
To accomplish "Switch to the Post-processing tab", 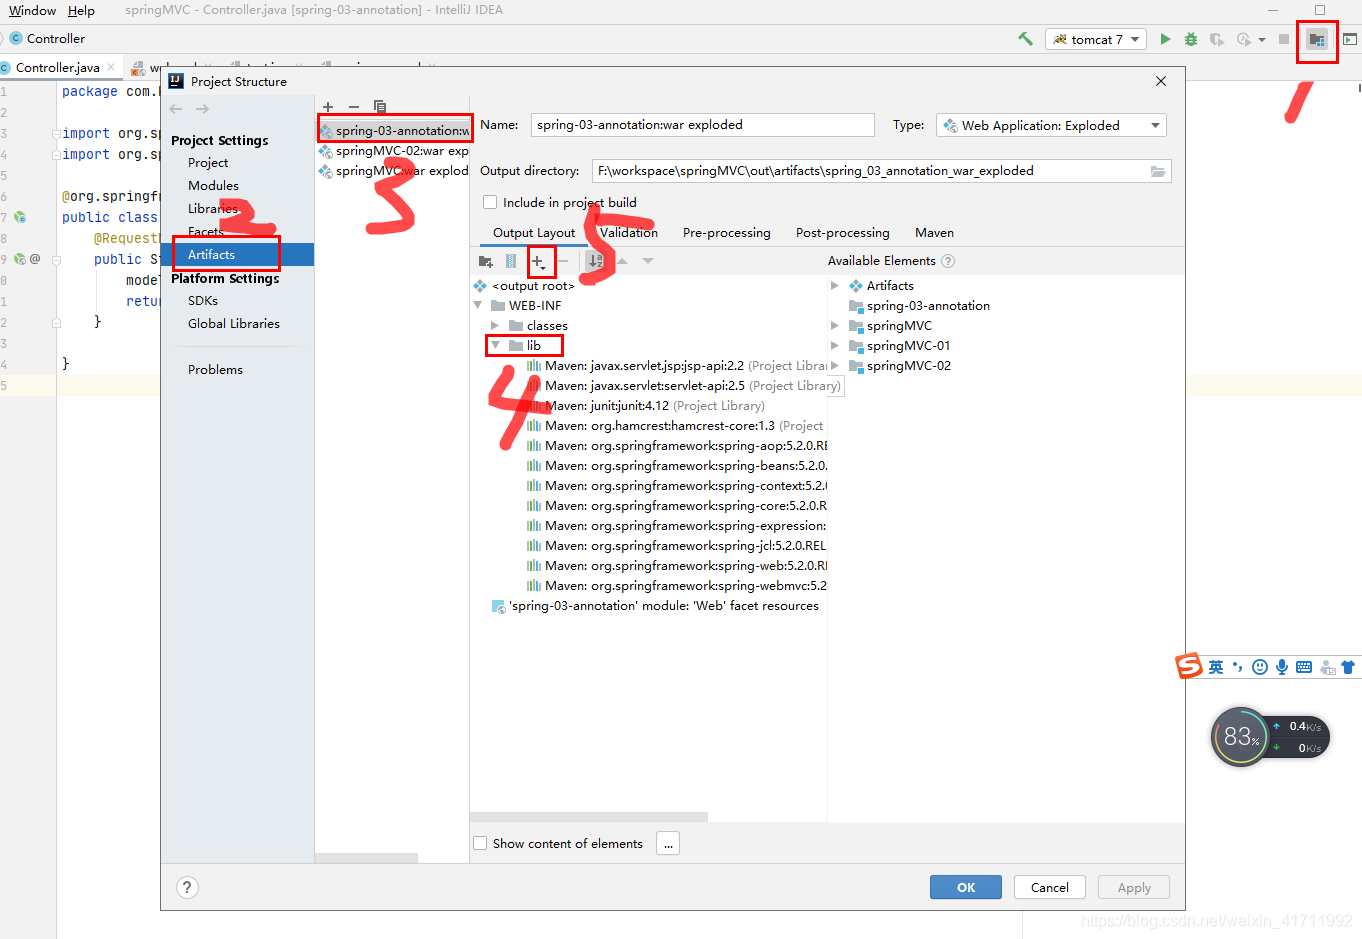I will [x=842, y=232].
